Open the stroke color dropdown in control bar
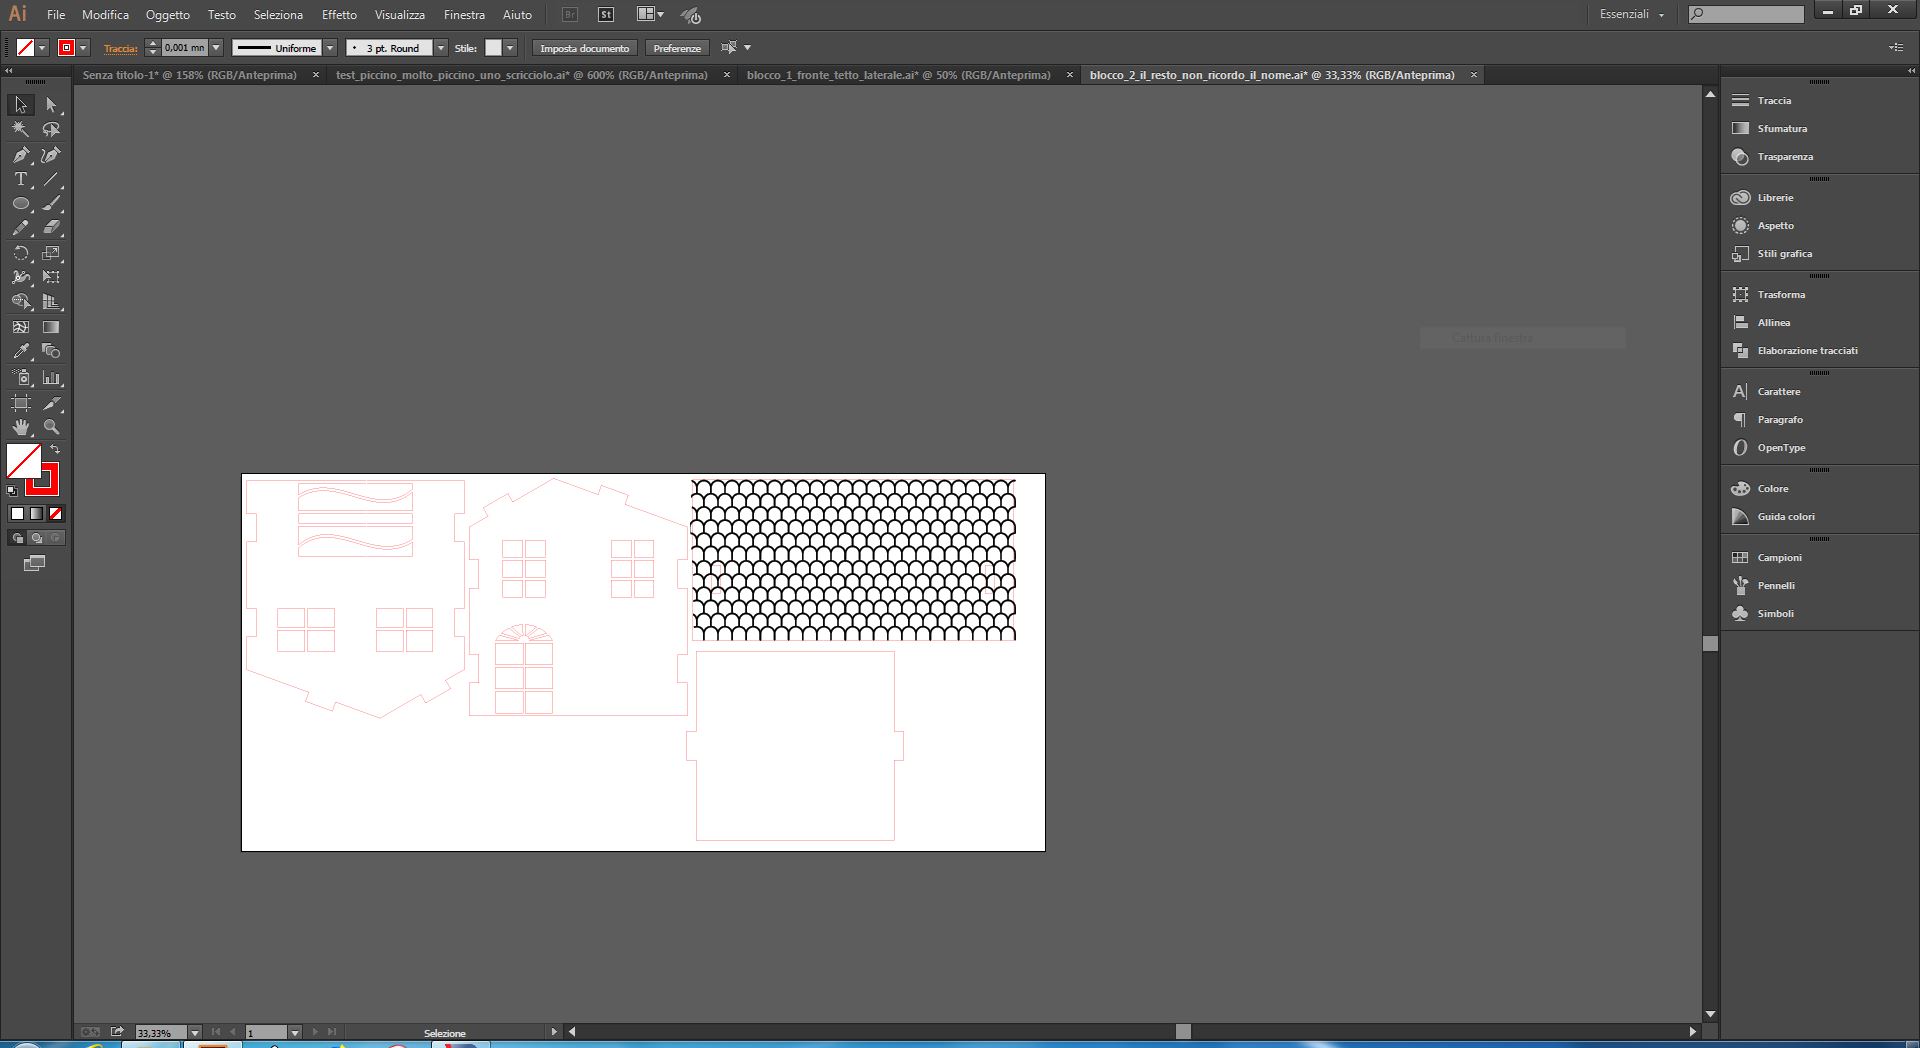 click(x=84, y=48)
